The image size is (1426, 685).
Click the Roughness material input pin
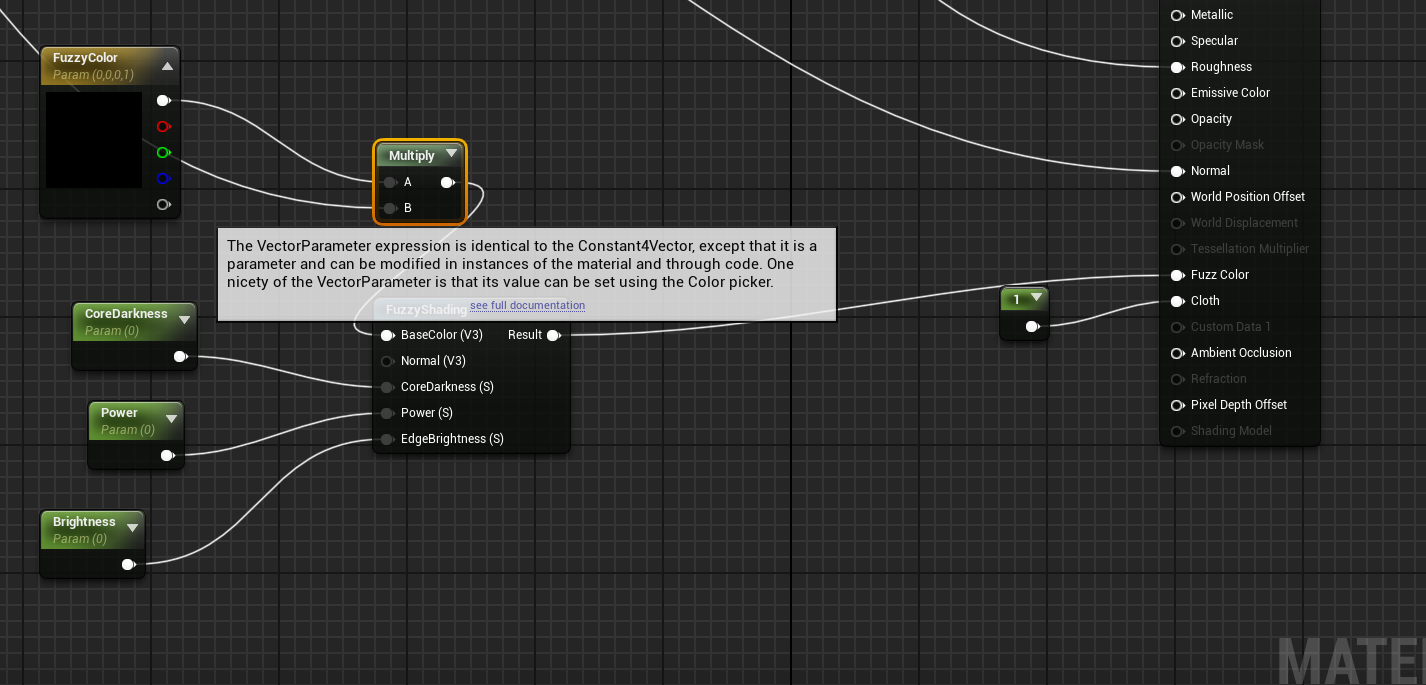point(1178,67)
